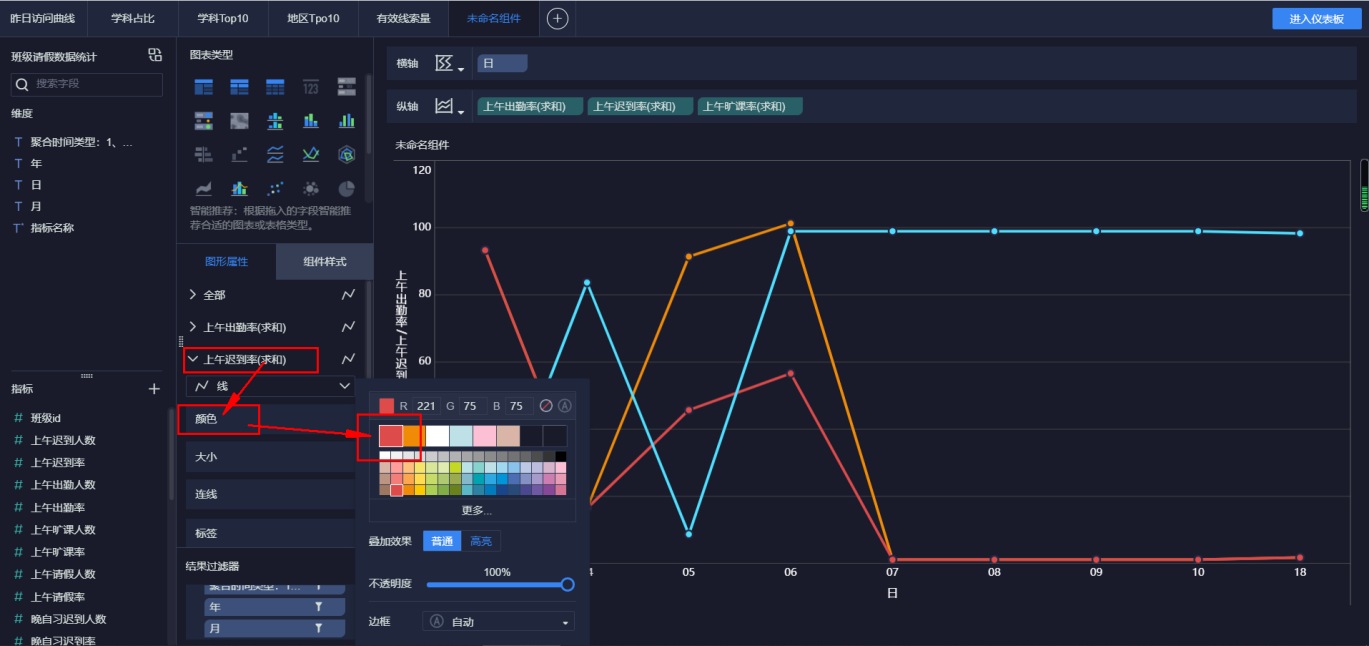The width and height of the screenshot is (1369, 646).
Task: Select the hexagon radar chart type
Action: [x=346, y=154]
